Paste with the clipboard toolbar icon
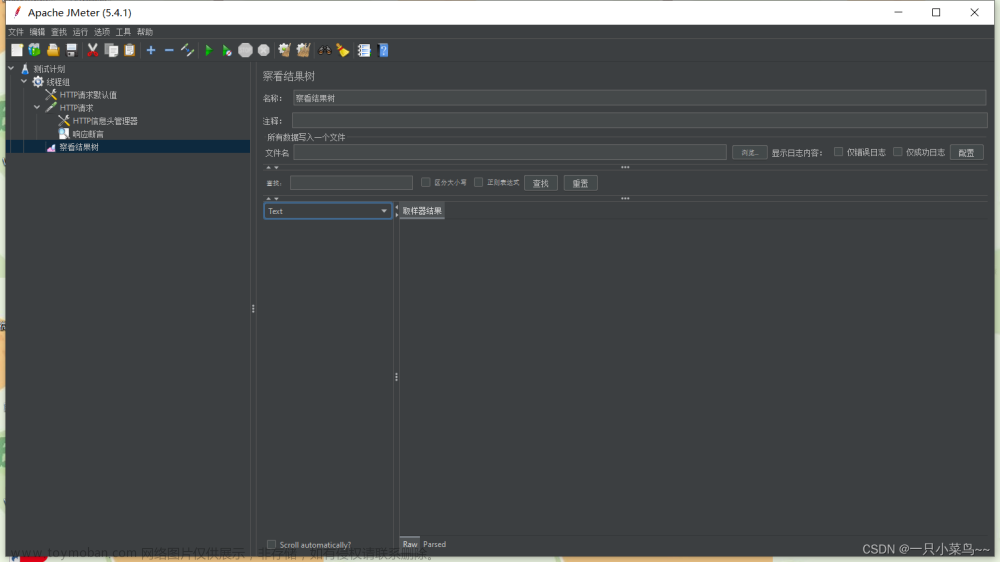1000x562 pixels. tap(129, 50)
